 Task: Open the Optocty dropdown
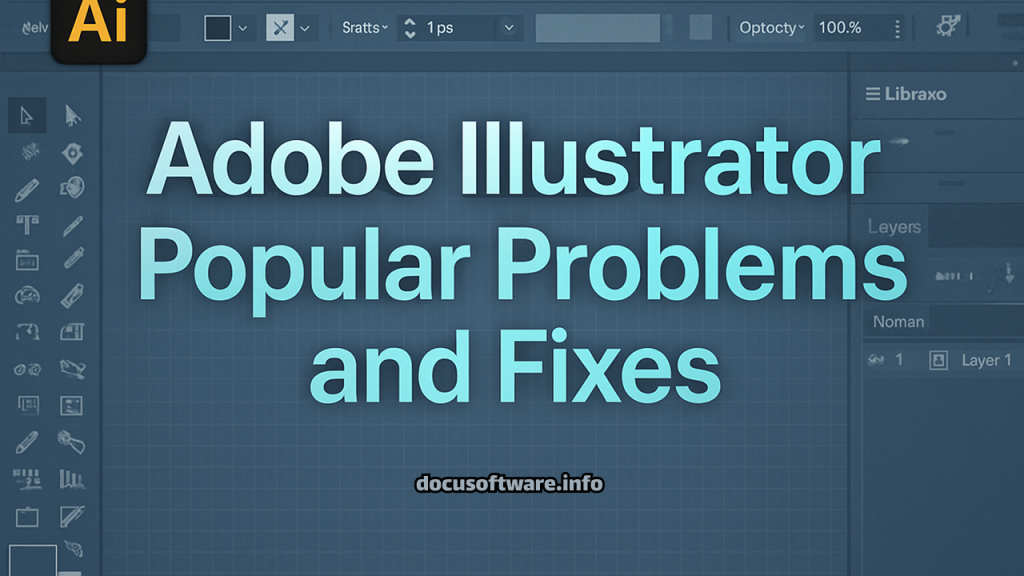click(768, 27)
